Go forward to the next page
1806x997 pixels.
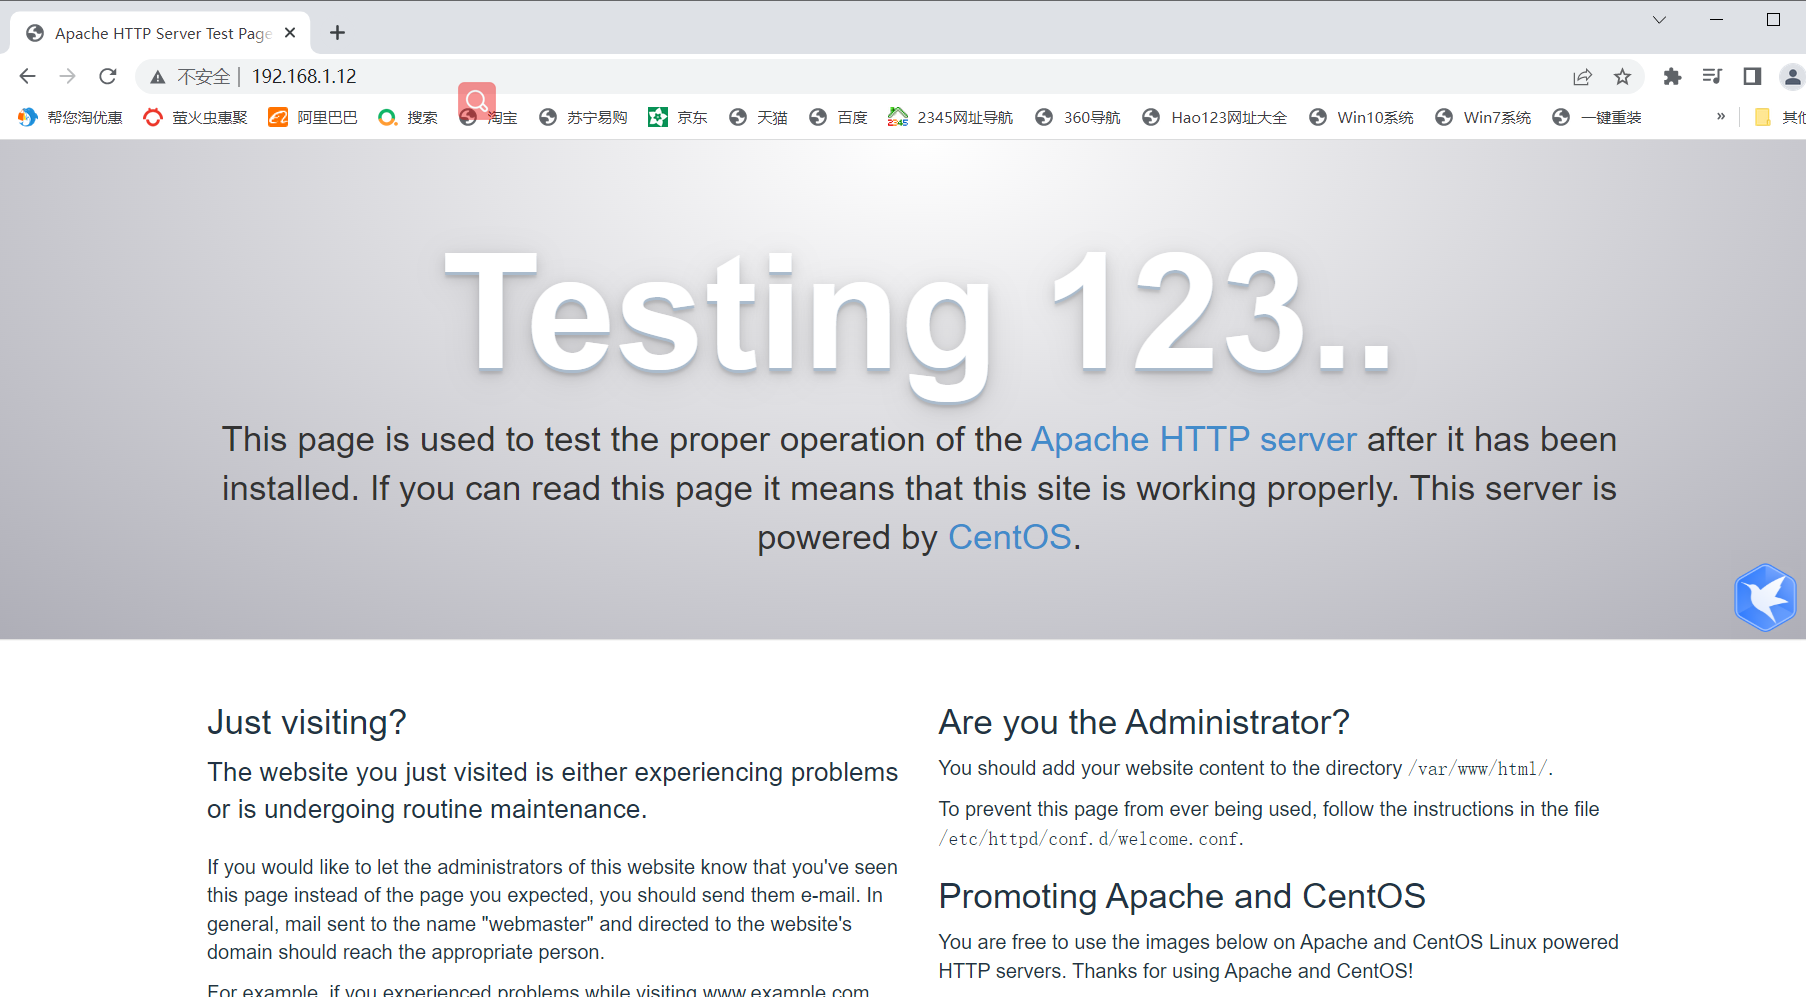pos(67,76)
